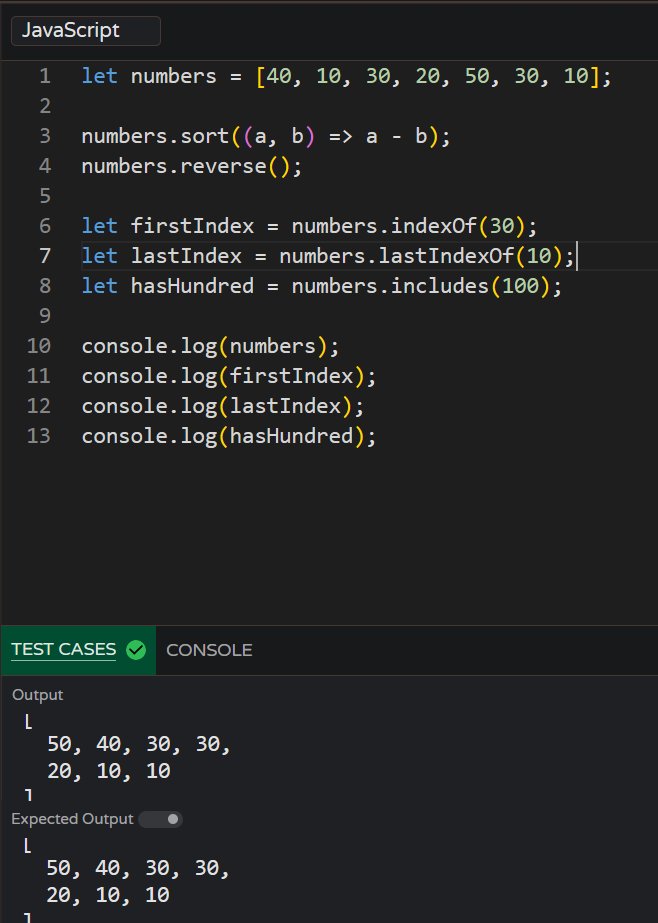Click 'console.log(lastIndex);' line

pyautogui.click(x=222, y=406)
